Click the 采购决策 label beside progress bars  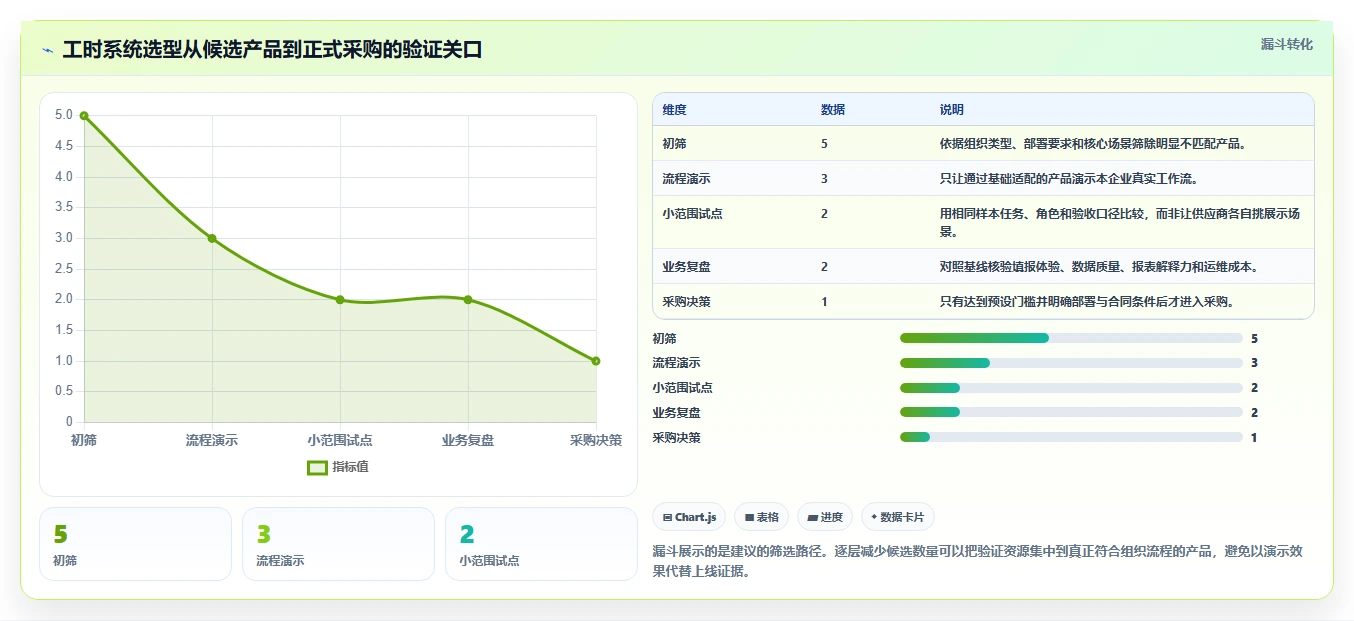[x=676, y=437]
